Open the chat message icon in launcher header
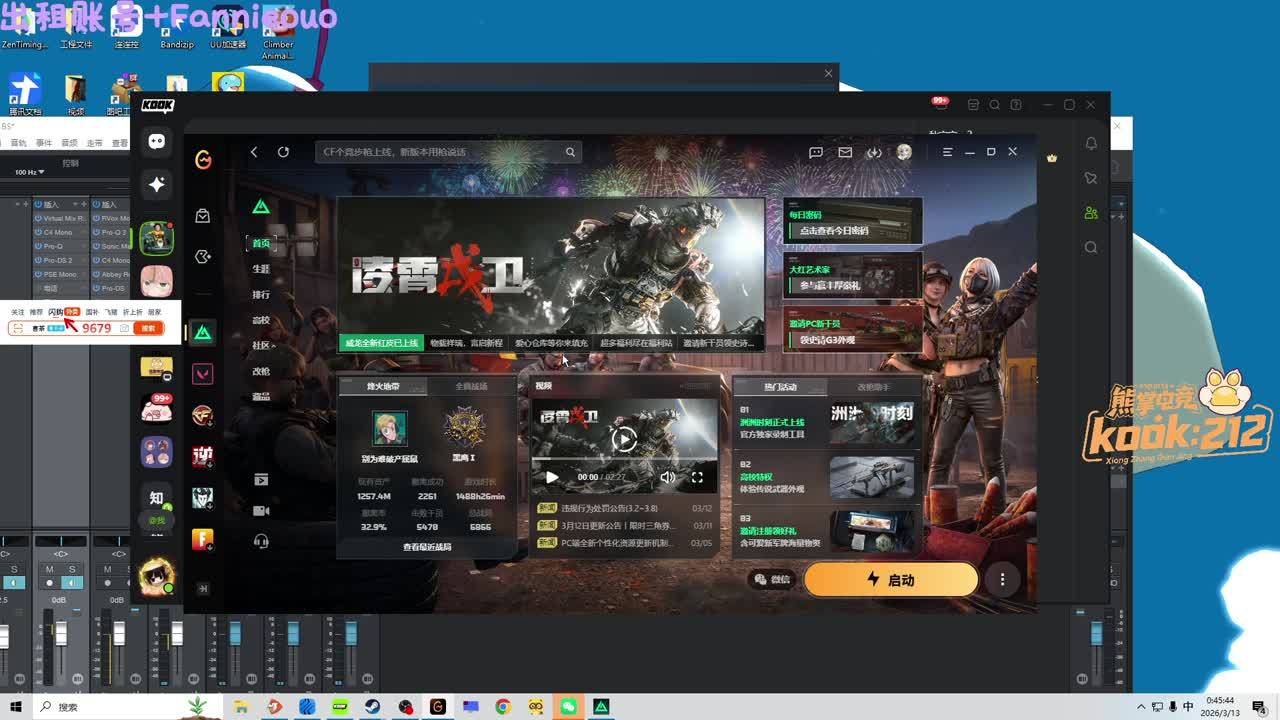 (x=816, y=152)
